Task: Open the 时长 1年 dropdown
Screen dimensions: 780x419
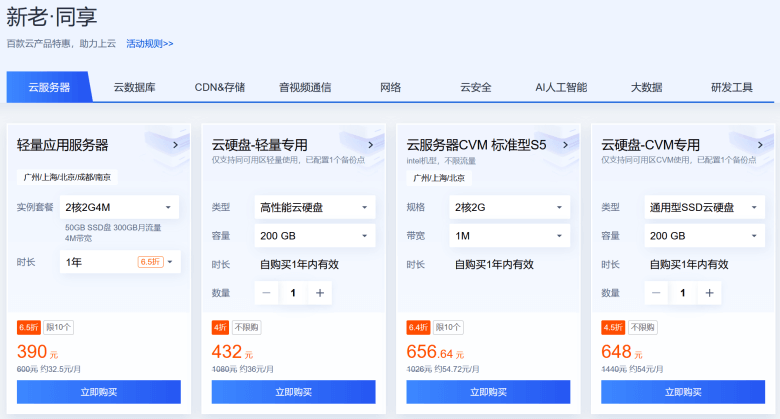Action: (x=120, y=262)
